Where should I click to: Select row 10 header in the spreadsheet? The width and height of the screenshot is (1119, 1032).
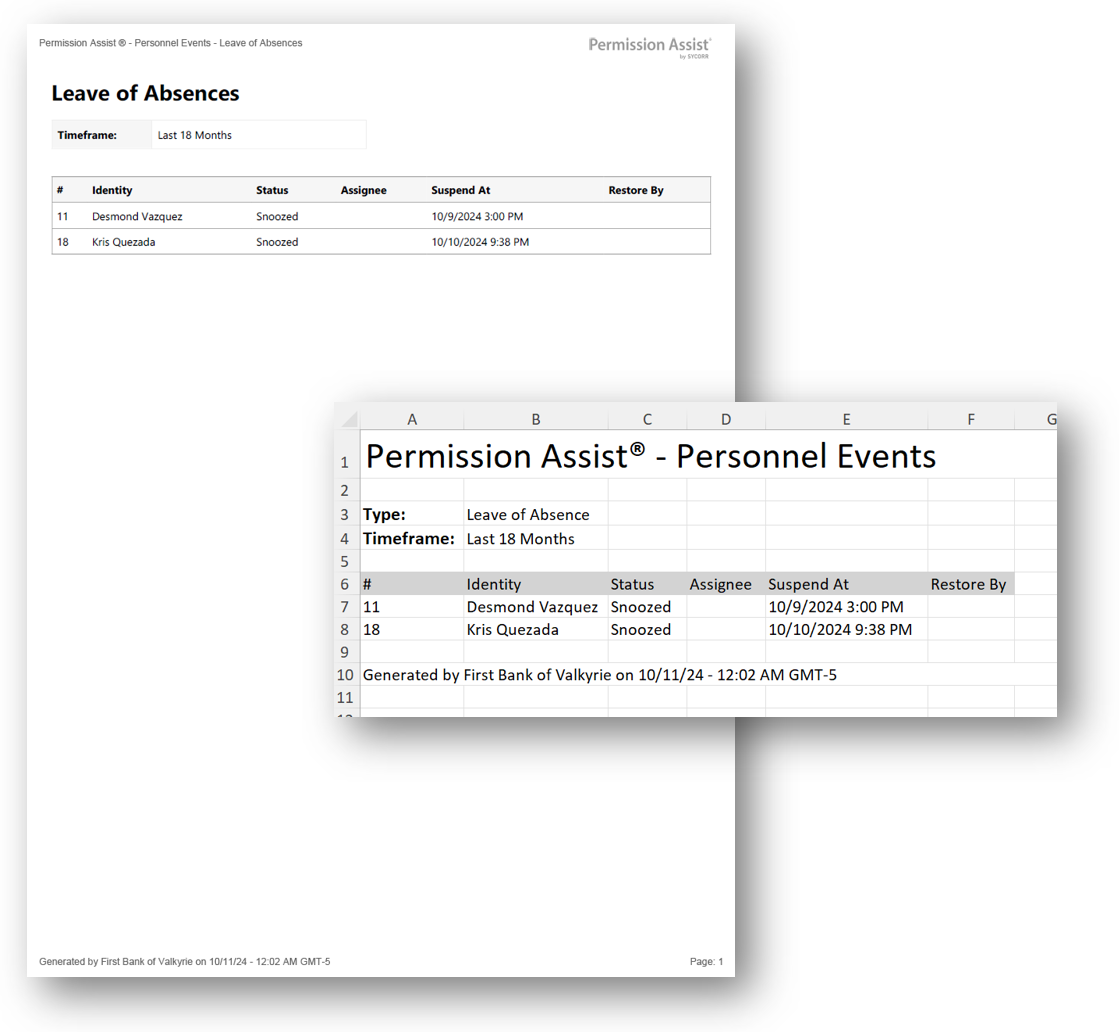coord(345,675)
